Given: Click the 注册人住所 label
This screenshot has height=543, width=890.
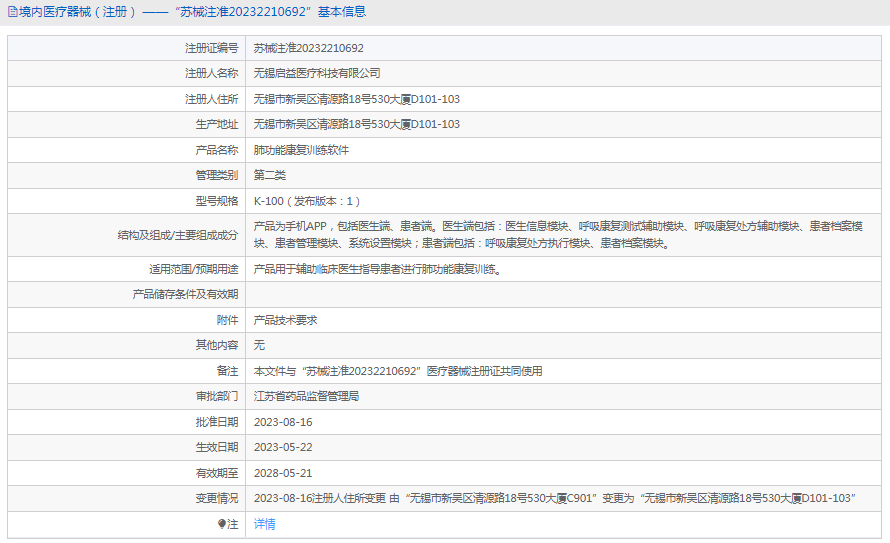Looking at the screenshot, I should (x=211, y=99).
